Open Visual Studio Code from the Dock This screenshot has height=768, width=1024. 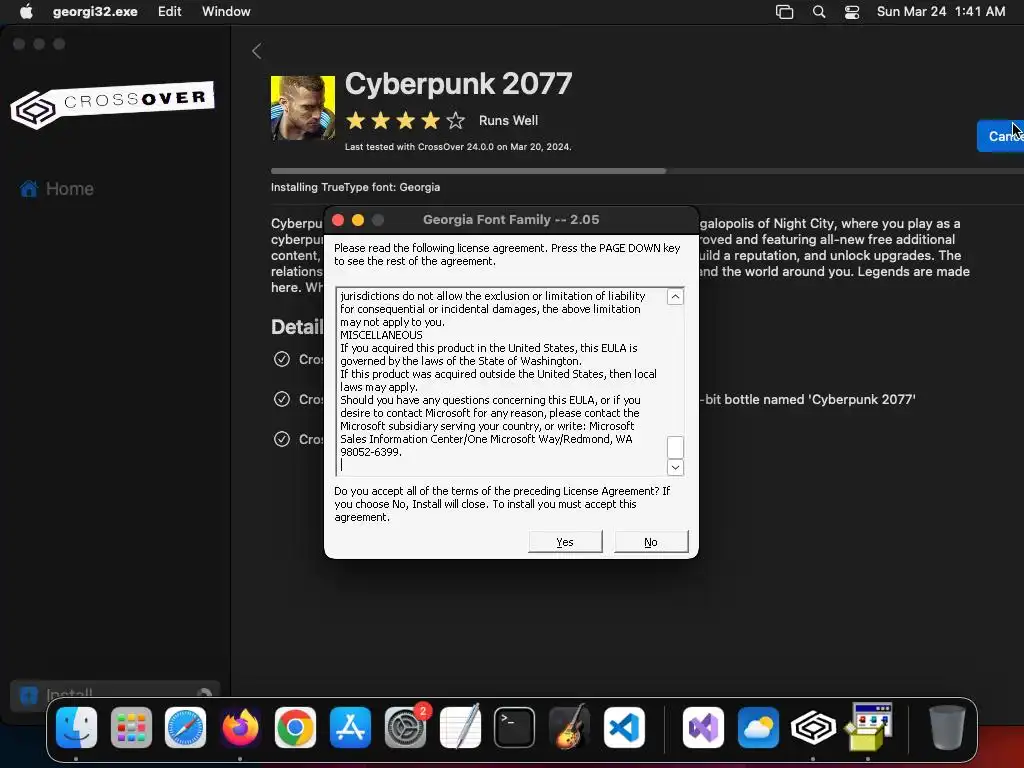(x=624, y=728)
